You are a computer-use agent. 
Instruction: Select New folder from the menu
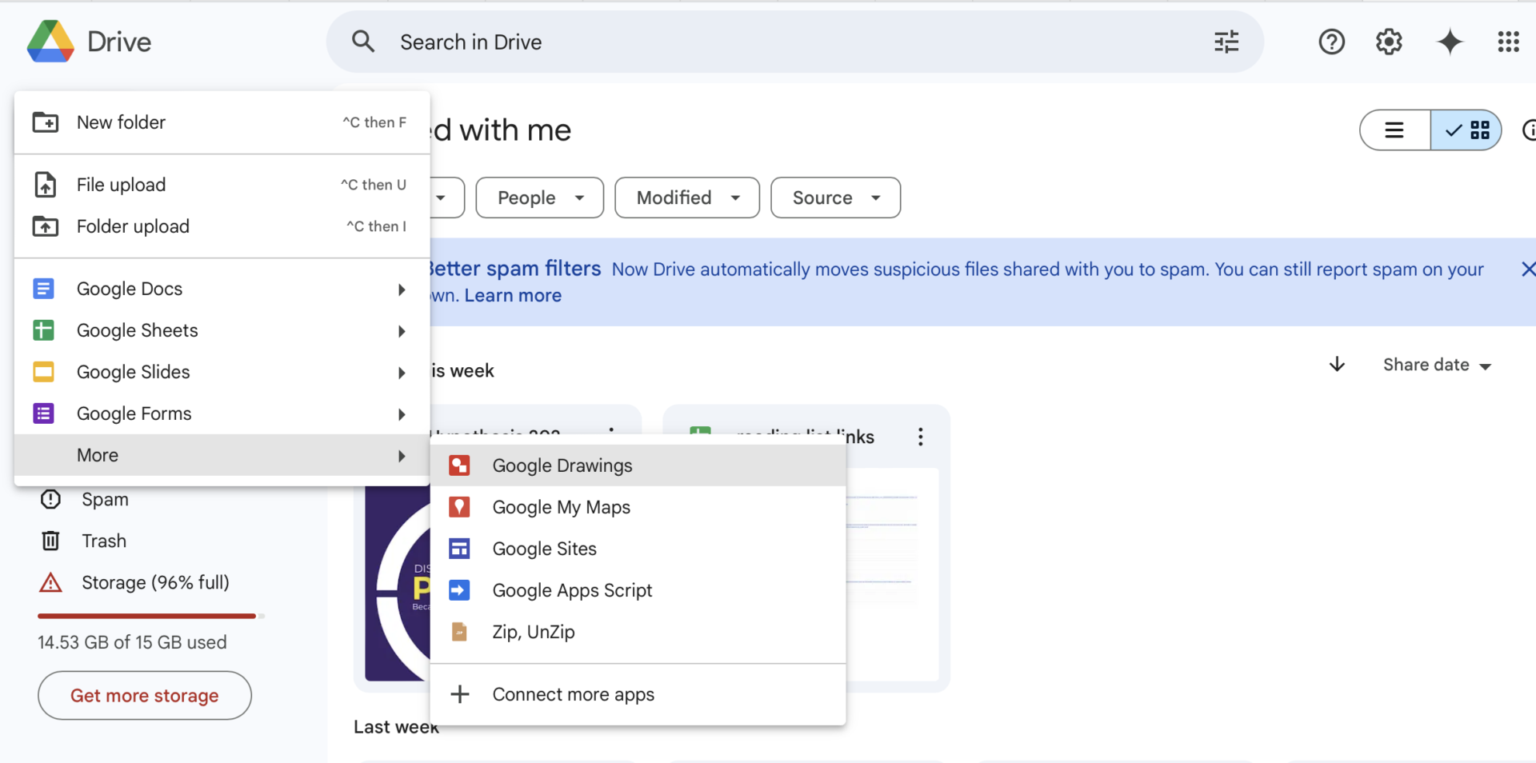[x=121, y=122]
